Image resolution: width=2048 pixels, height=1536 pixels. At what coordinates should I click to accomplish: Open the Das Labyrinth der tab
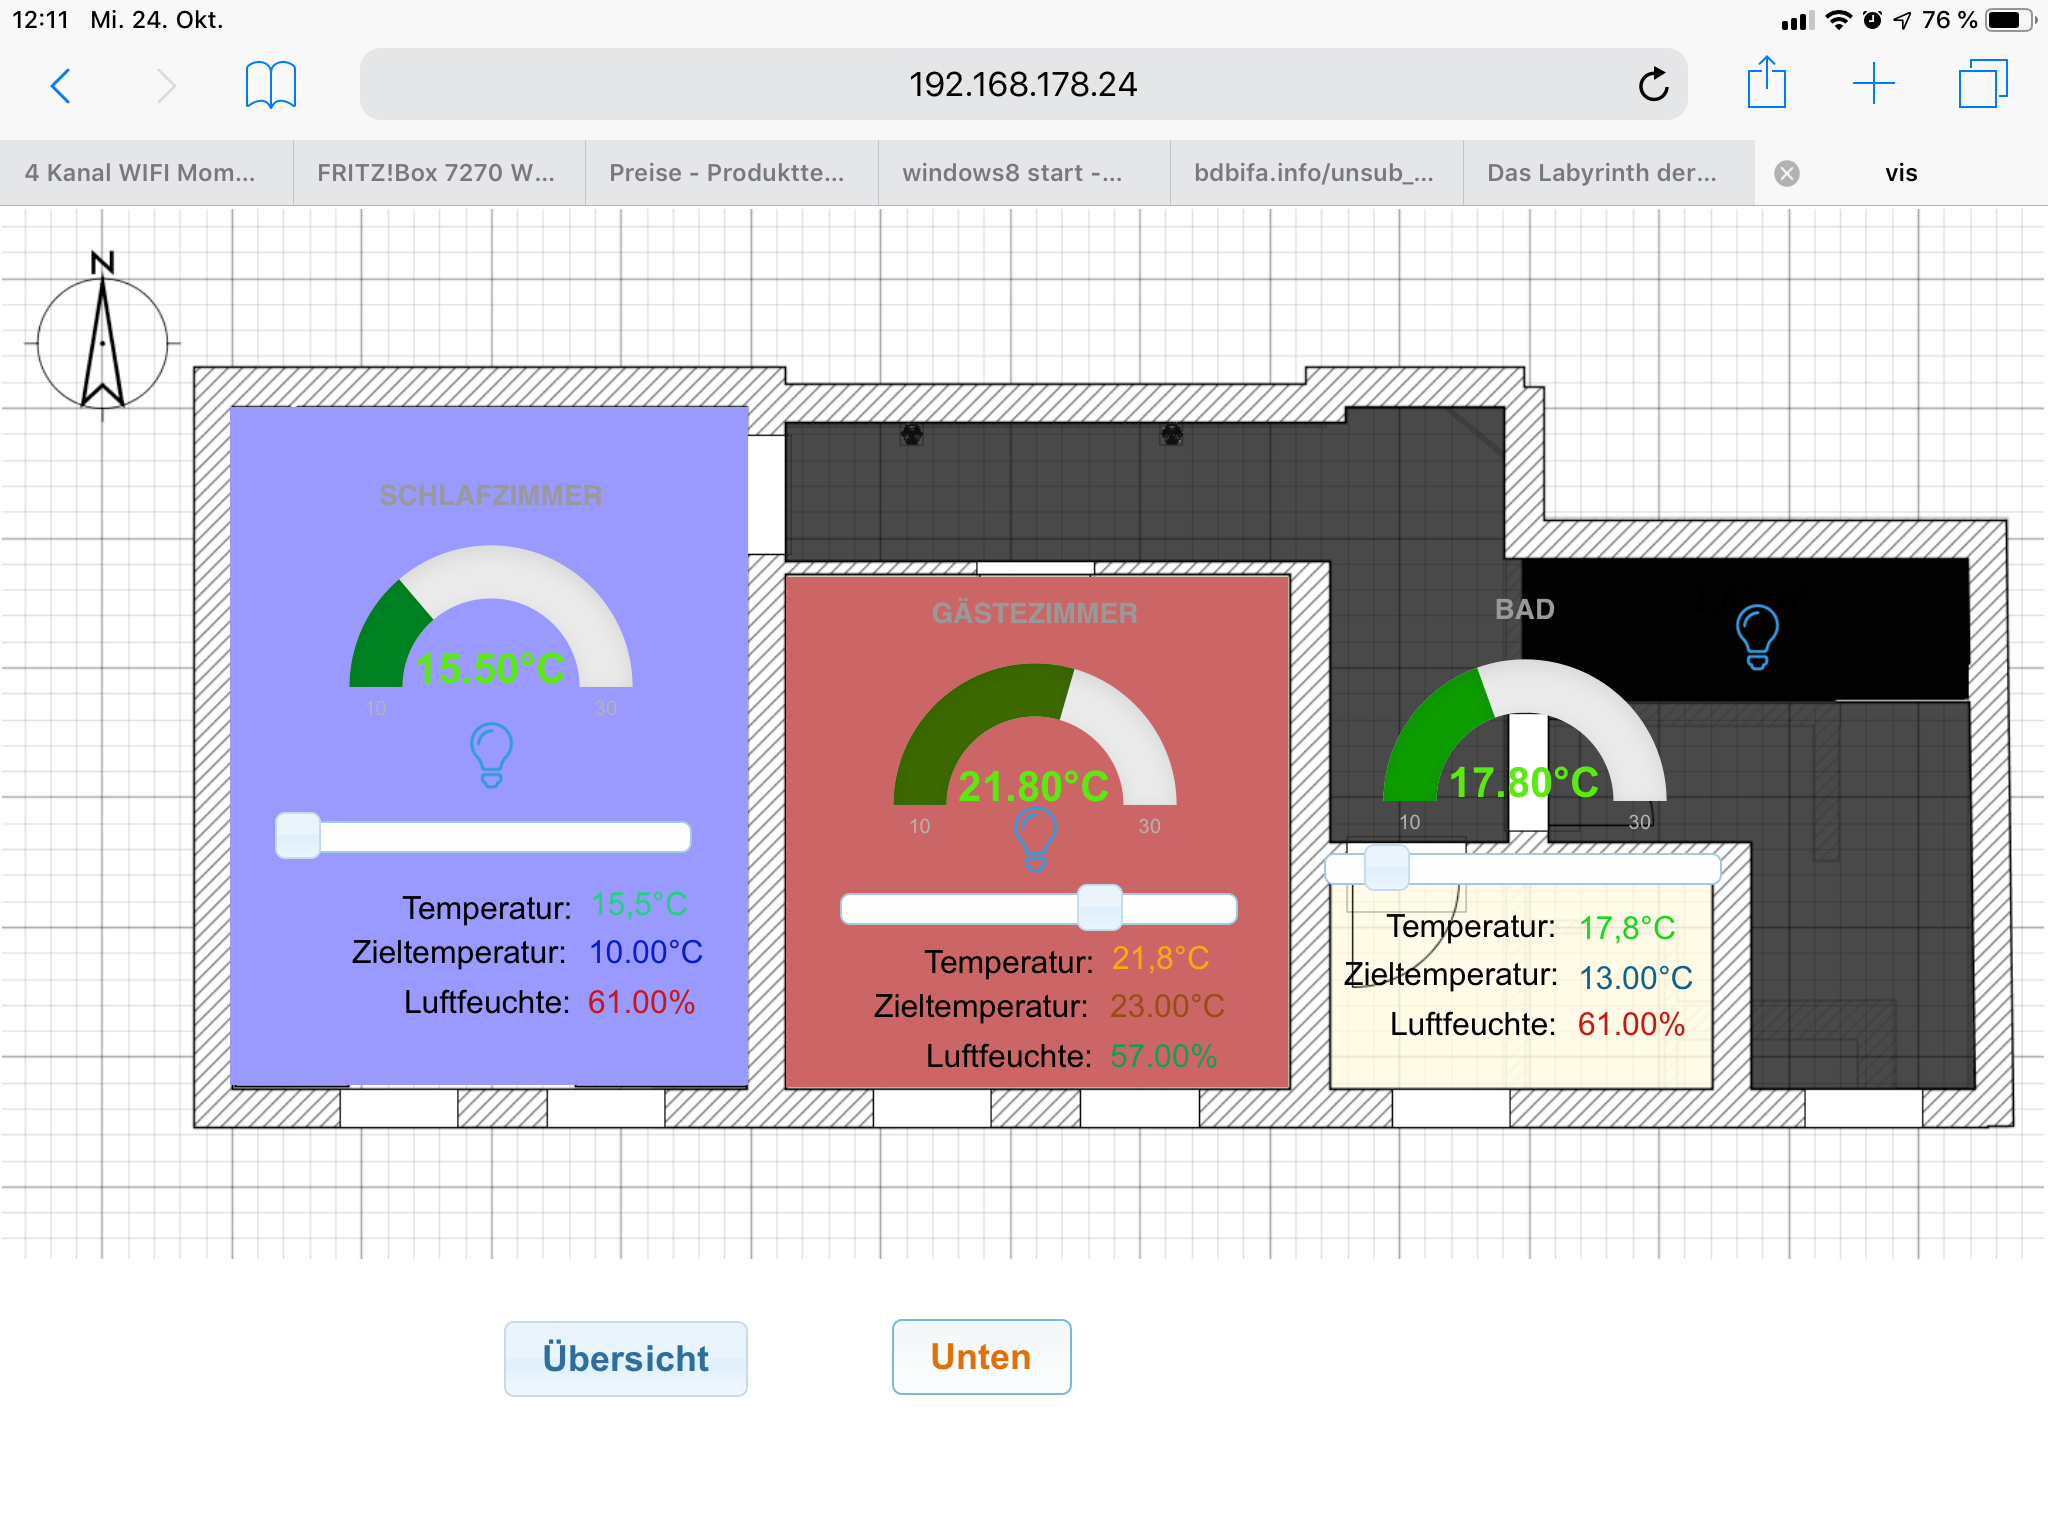point(1601,174)
